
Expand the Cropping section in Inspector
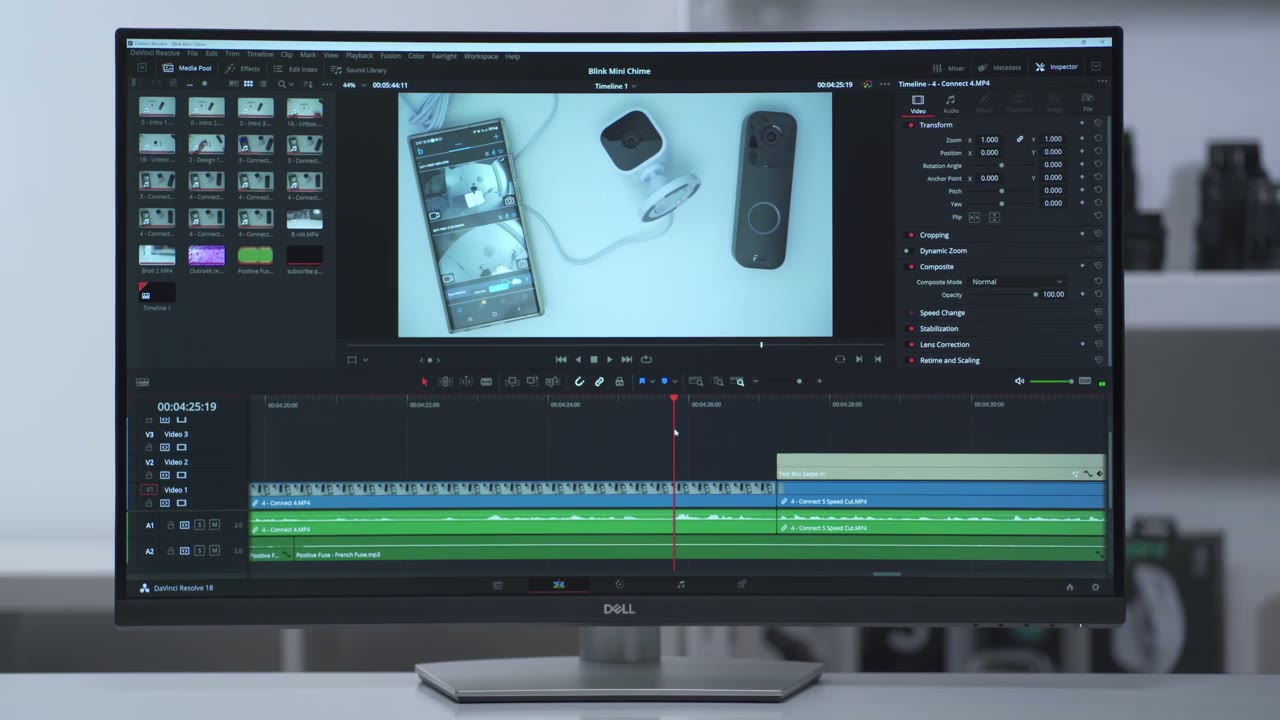(x=934, y=235)
